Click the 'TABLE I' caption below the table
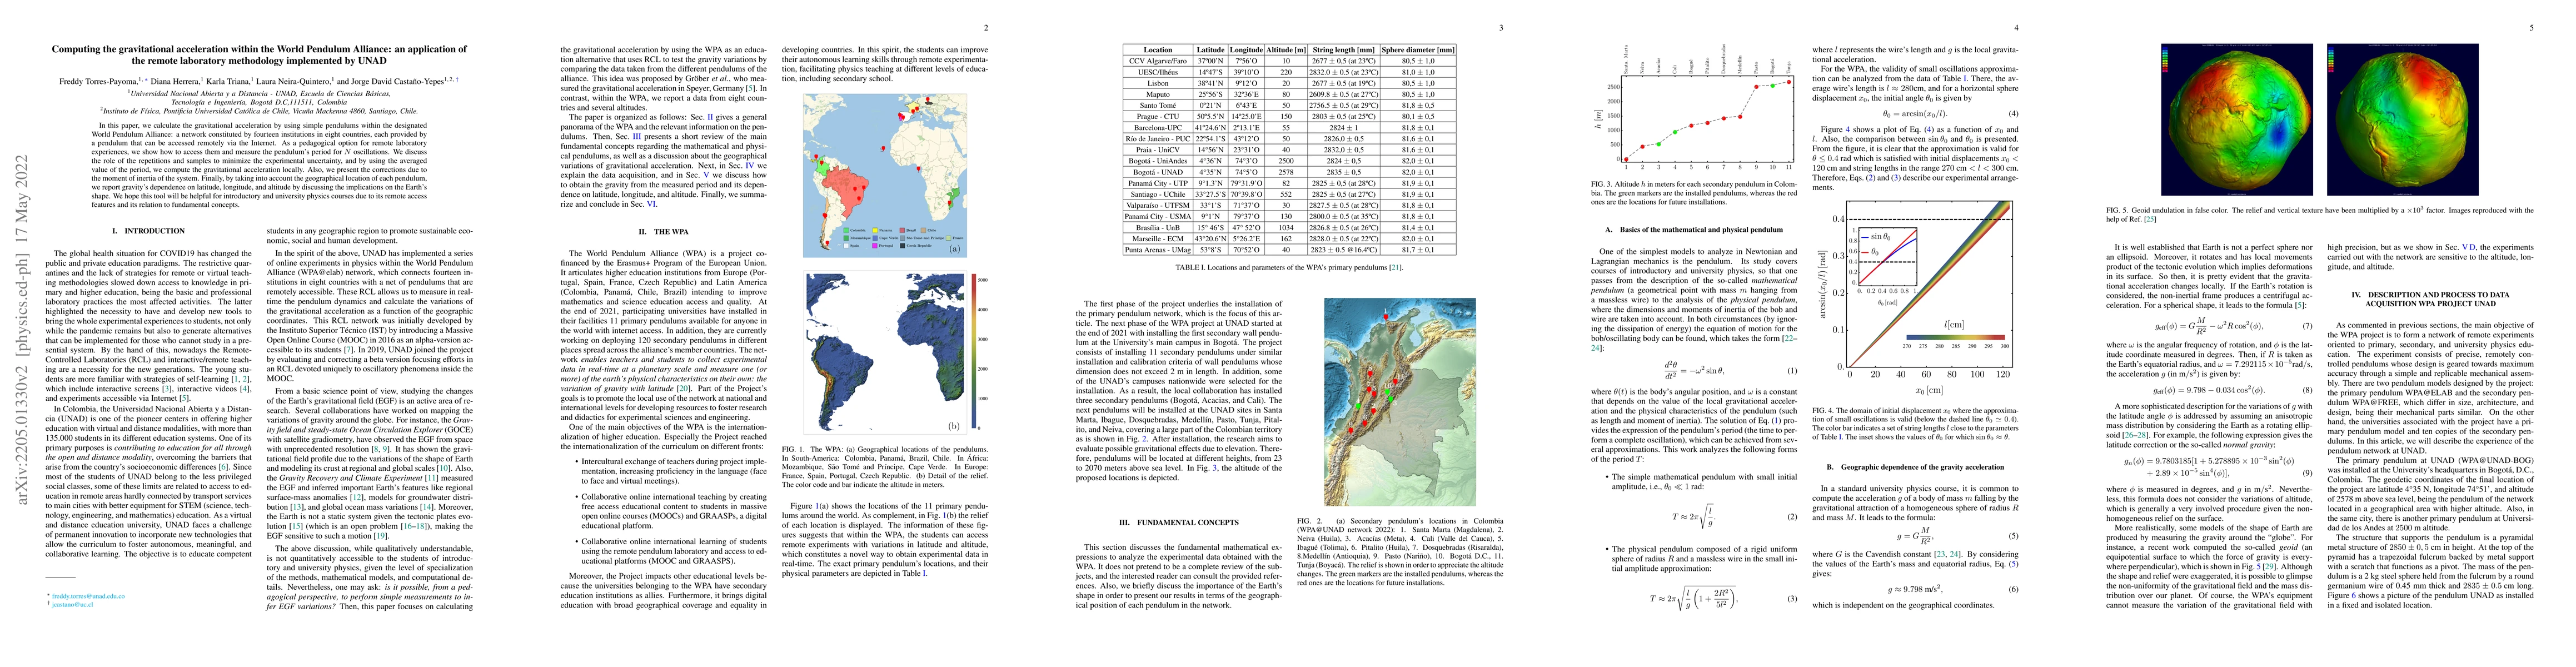 [1289, 267]
